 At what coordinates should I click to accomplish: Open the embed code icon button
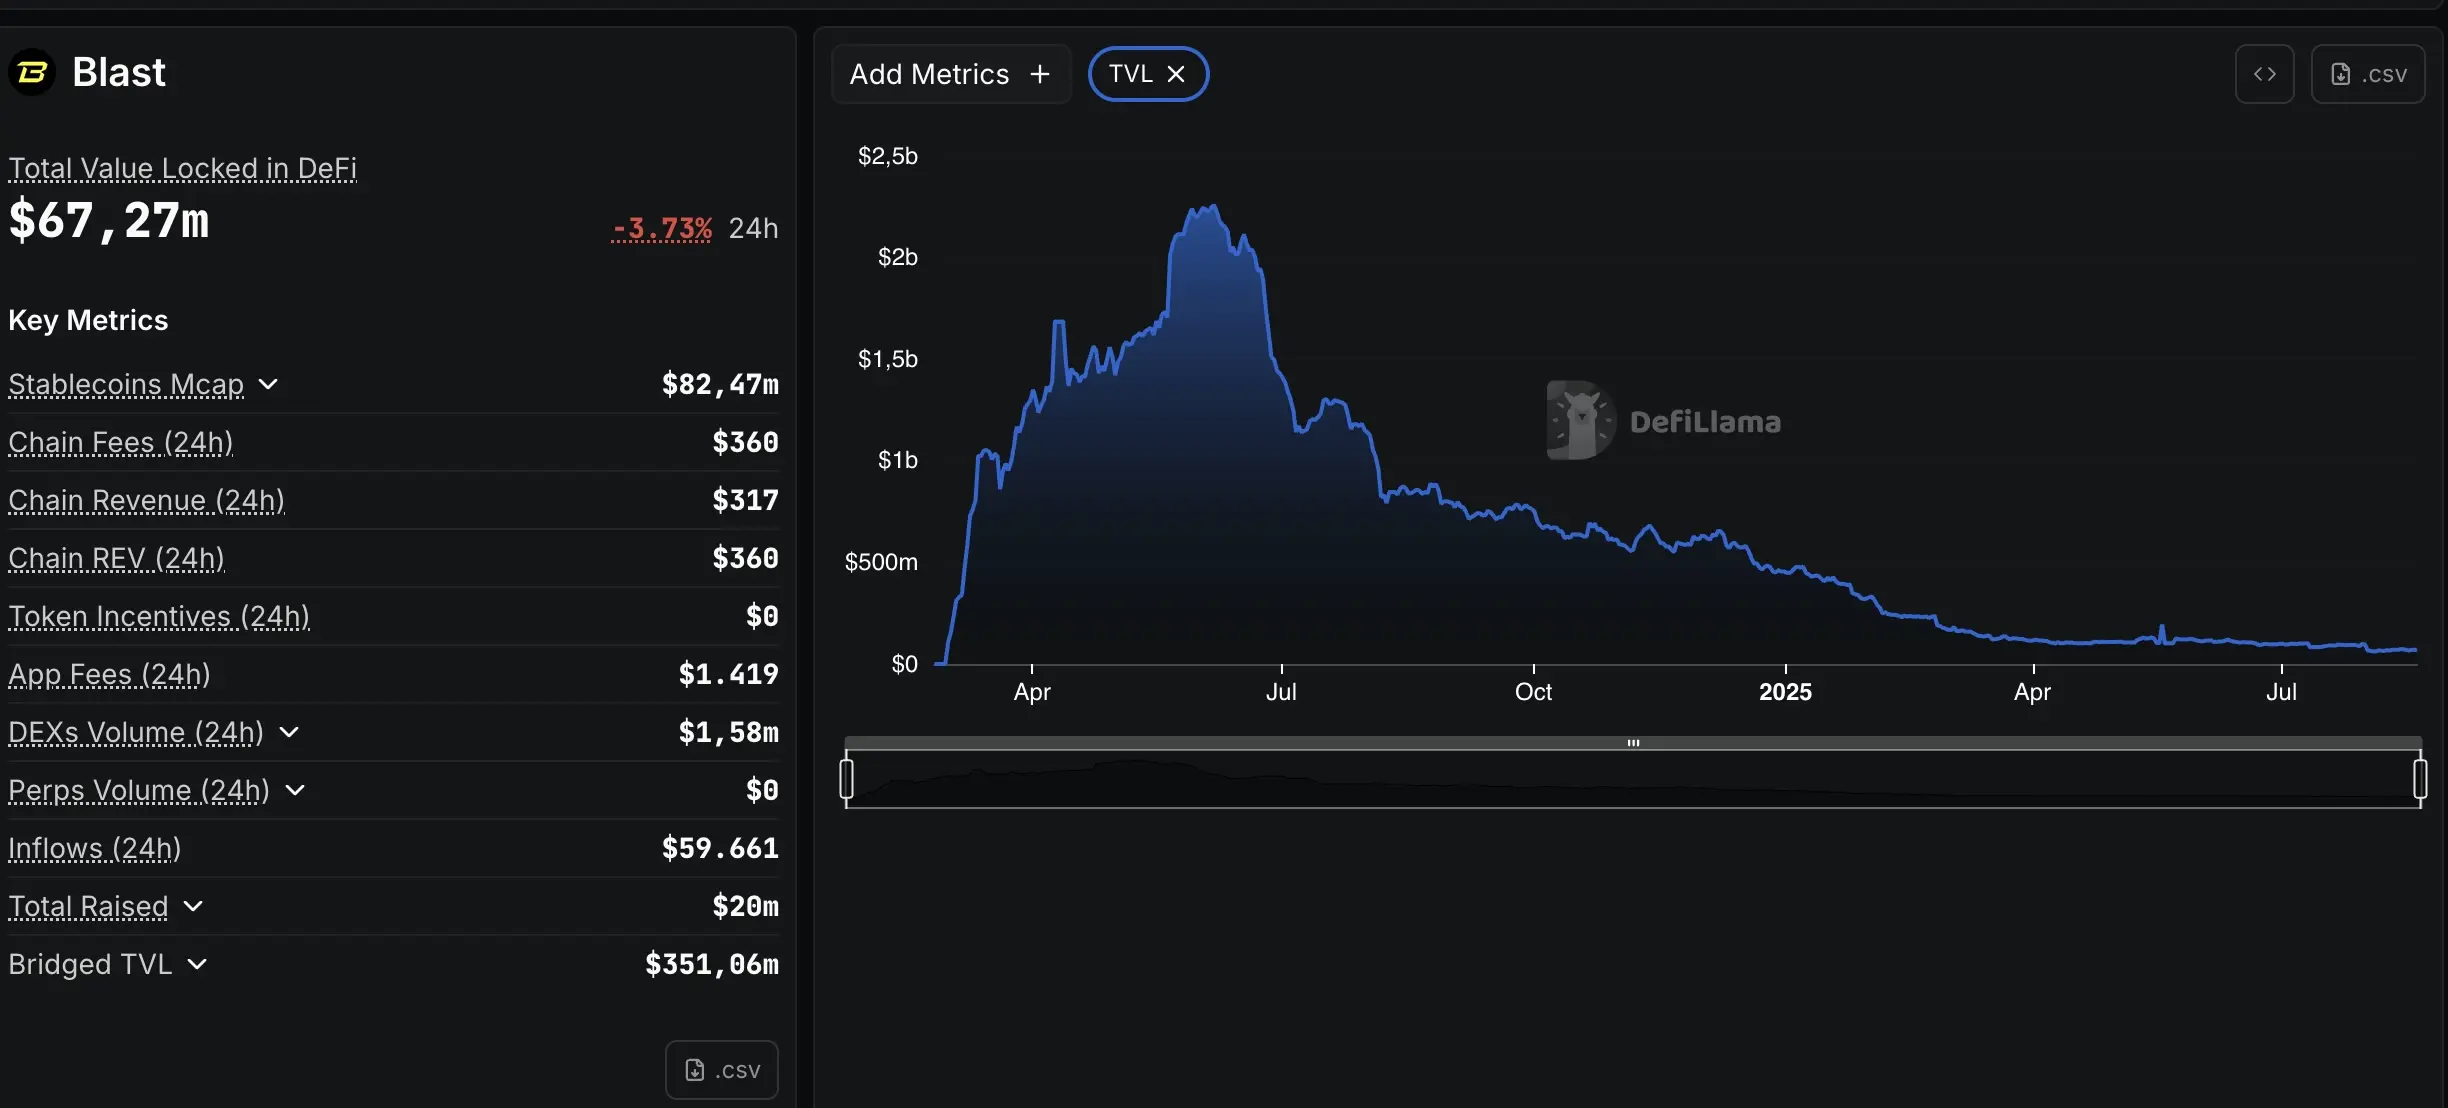click(x=2265, y=74)
